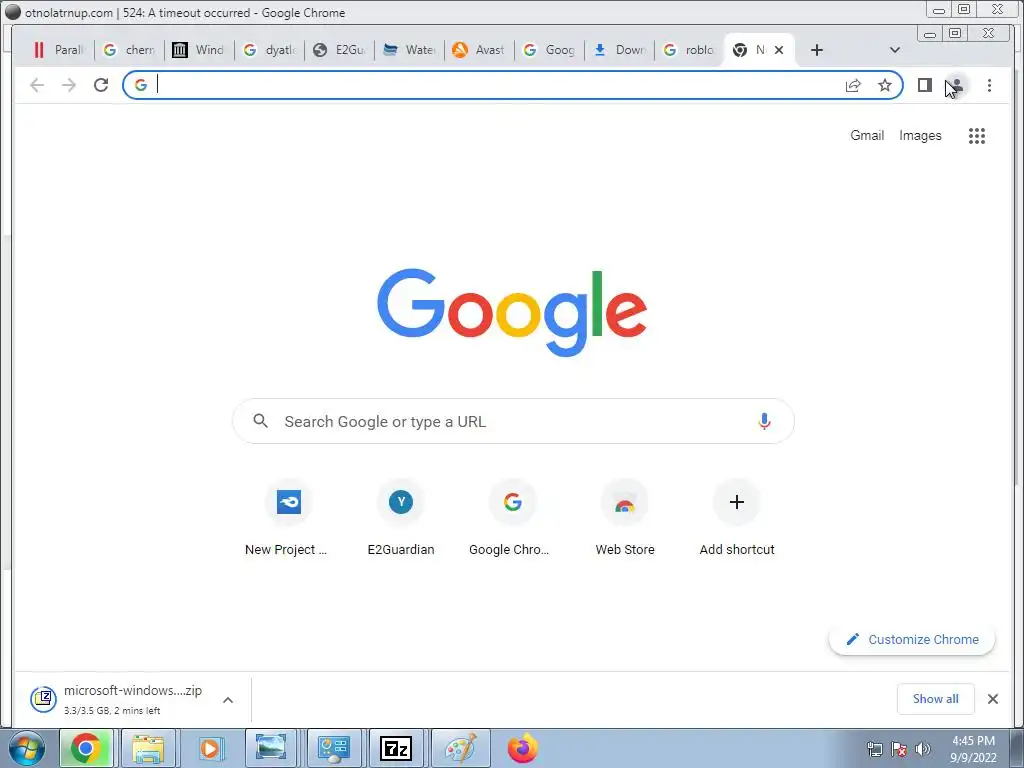Open Gmail link

[x=867, y=135]
